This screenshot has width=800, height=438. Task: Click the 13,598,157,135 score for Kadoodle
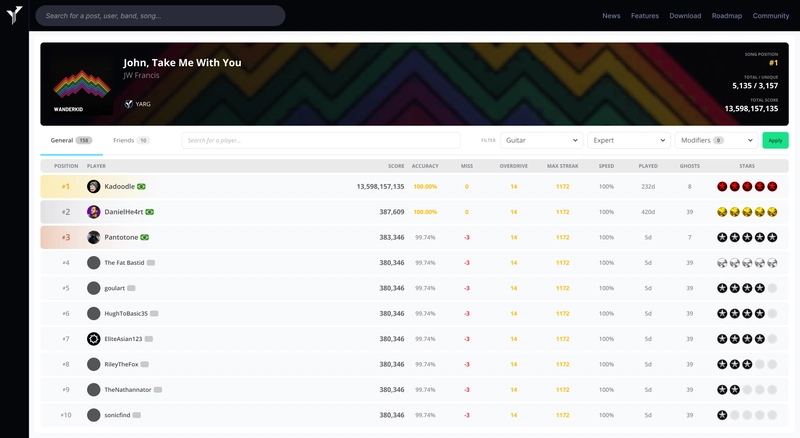380,186
